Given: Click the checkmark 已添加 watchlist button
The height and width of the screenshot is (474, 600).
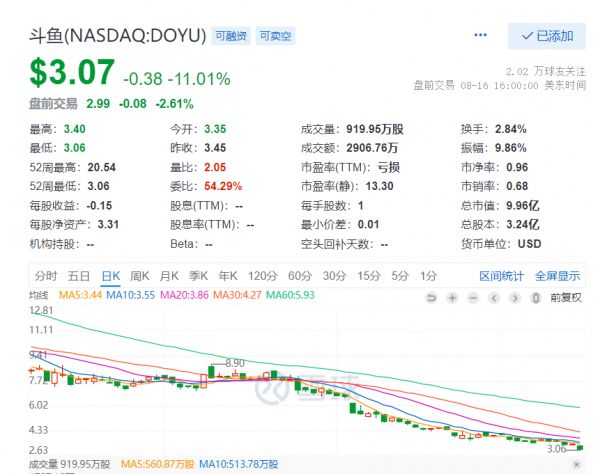Looking at the screenshot, I should click(x=546, y=36).
